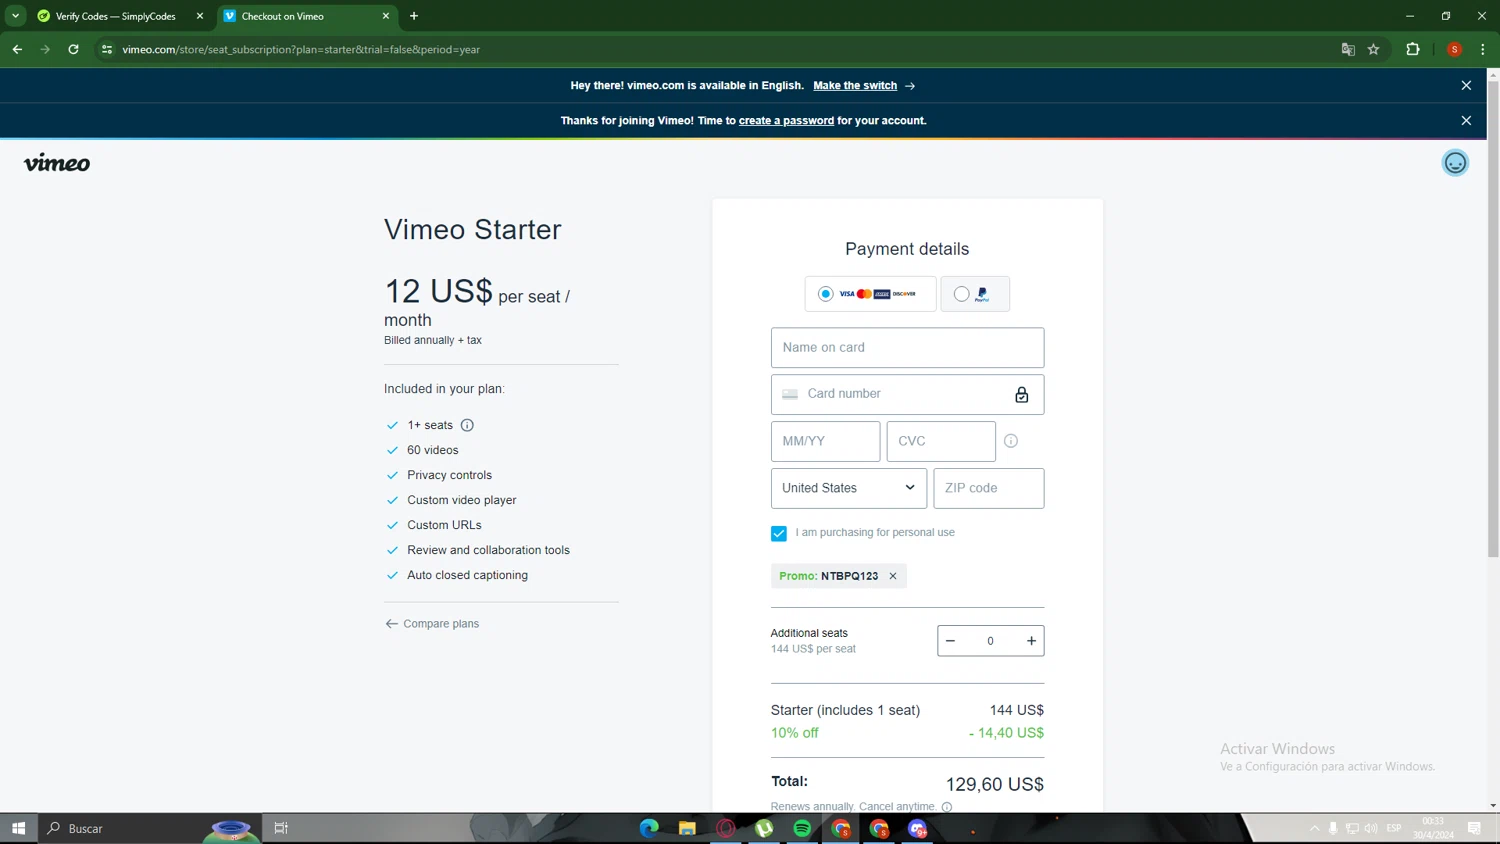
Task: Bookmark this page with the star
Action: pos(1374,49)
